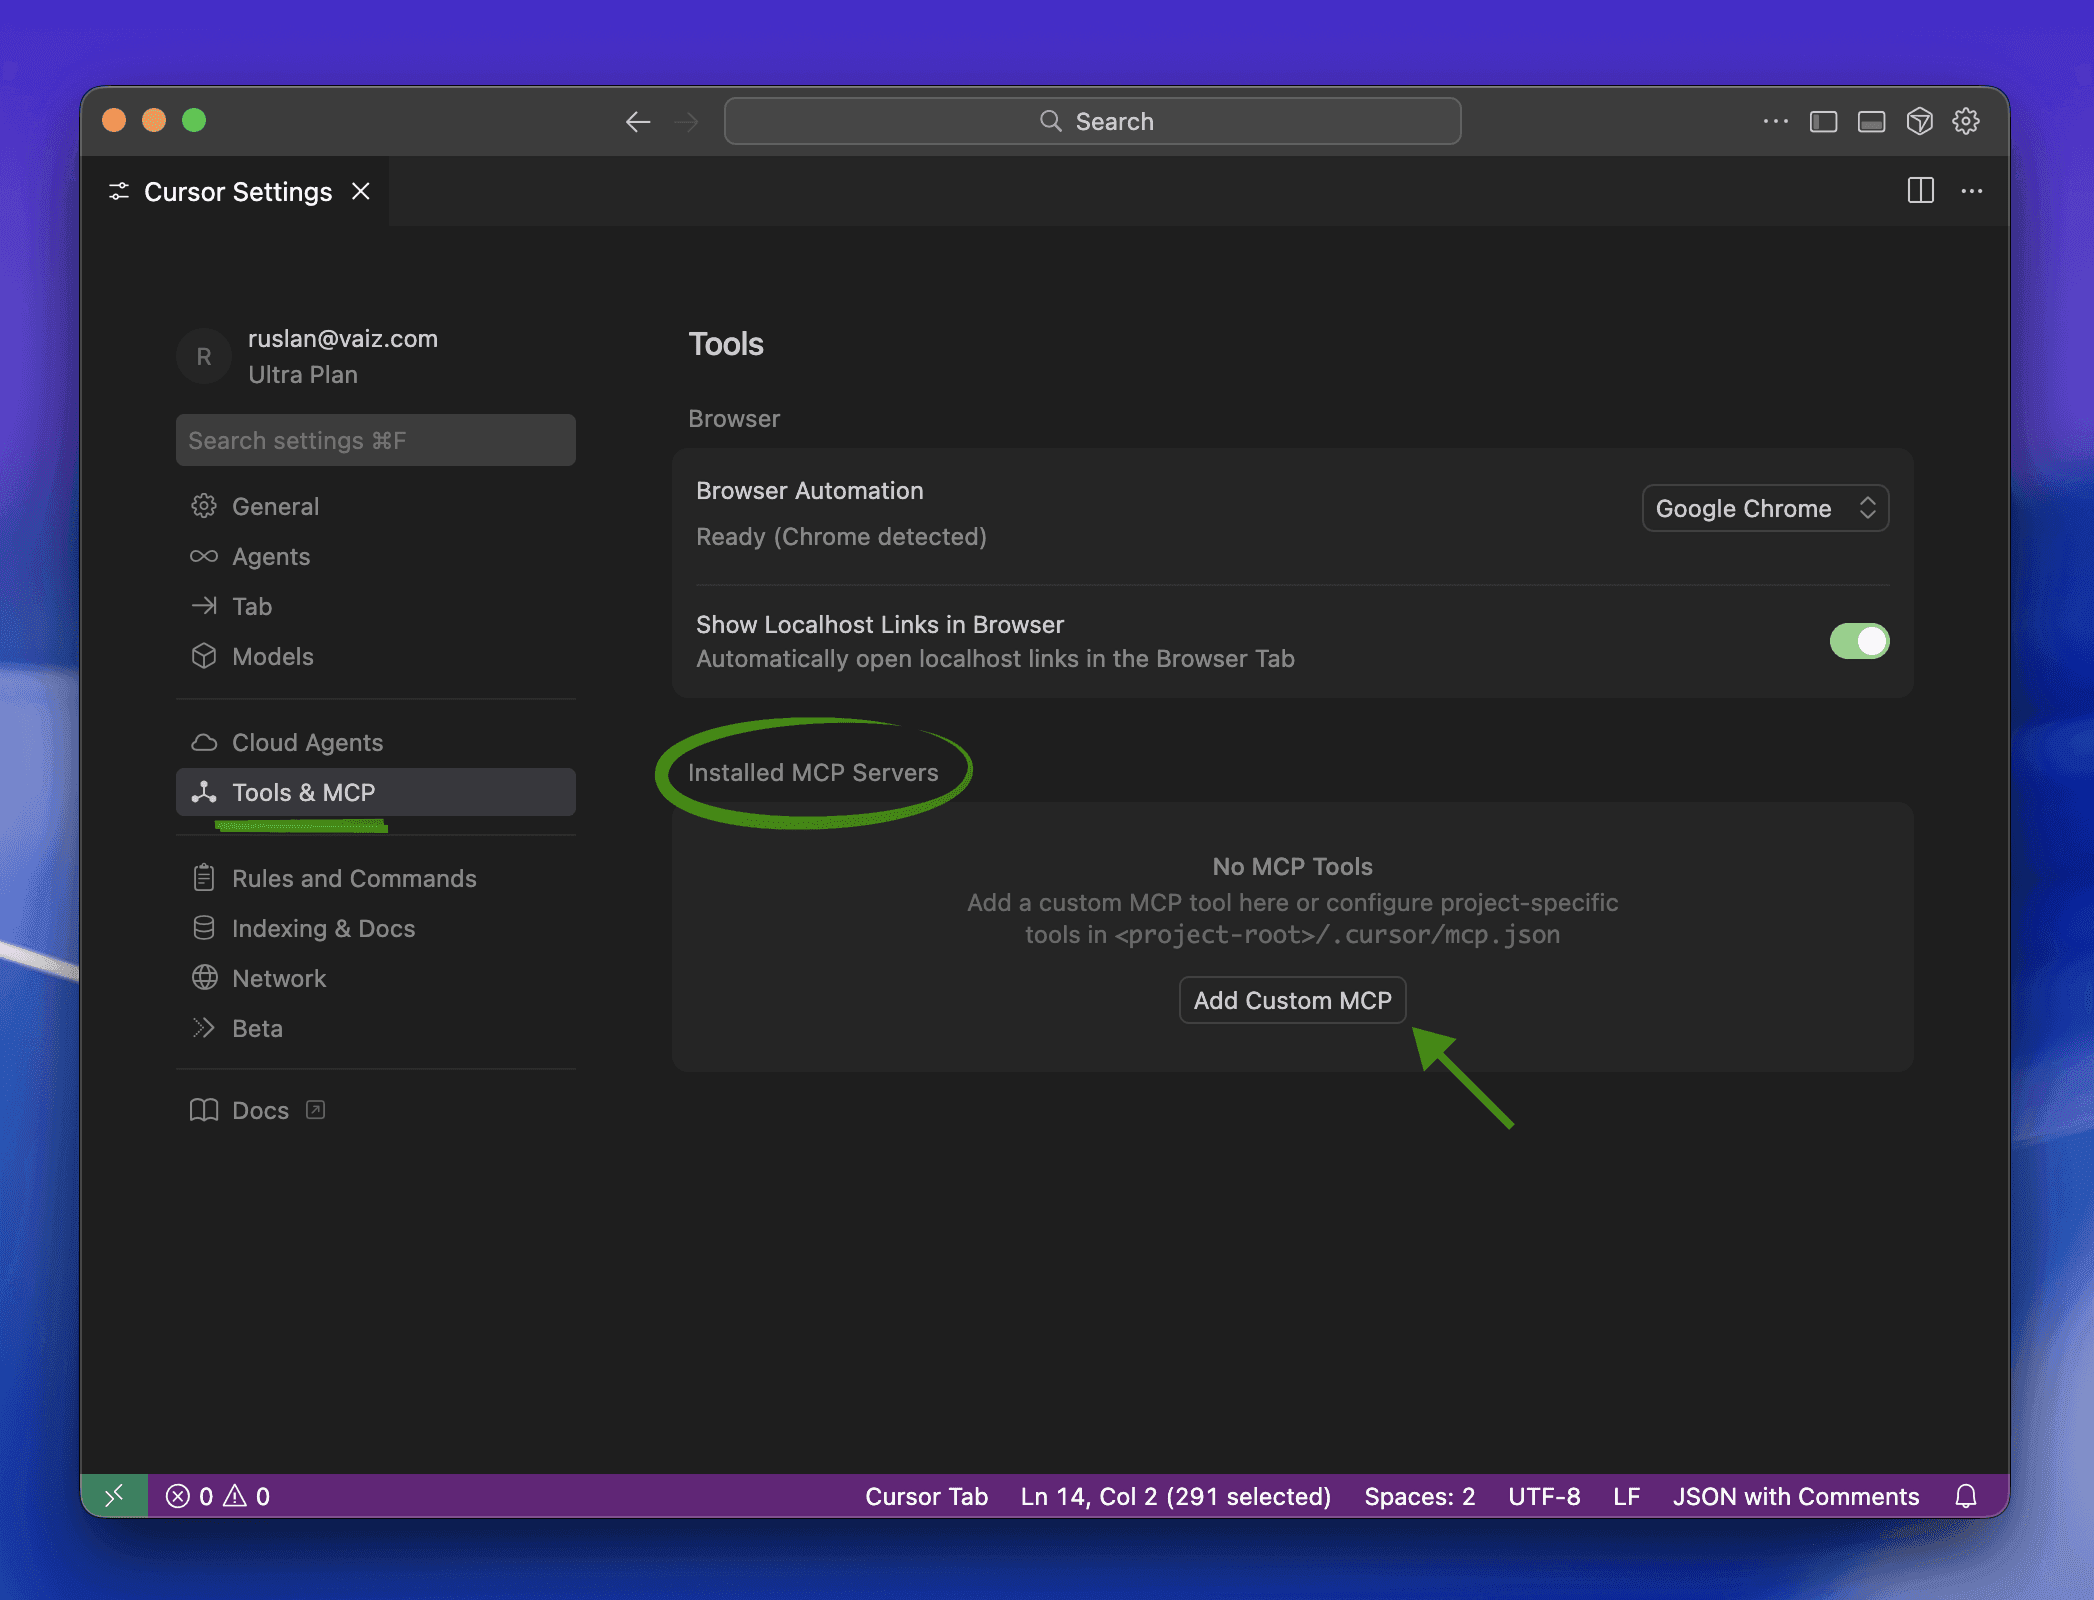Click the remote window icon in status bar
This screenshot has width=2094, height=1600.
coord(114,1496)
